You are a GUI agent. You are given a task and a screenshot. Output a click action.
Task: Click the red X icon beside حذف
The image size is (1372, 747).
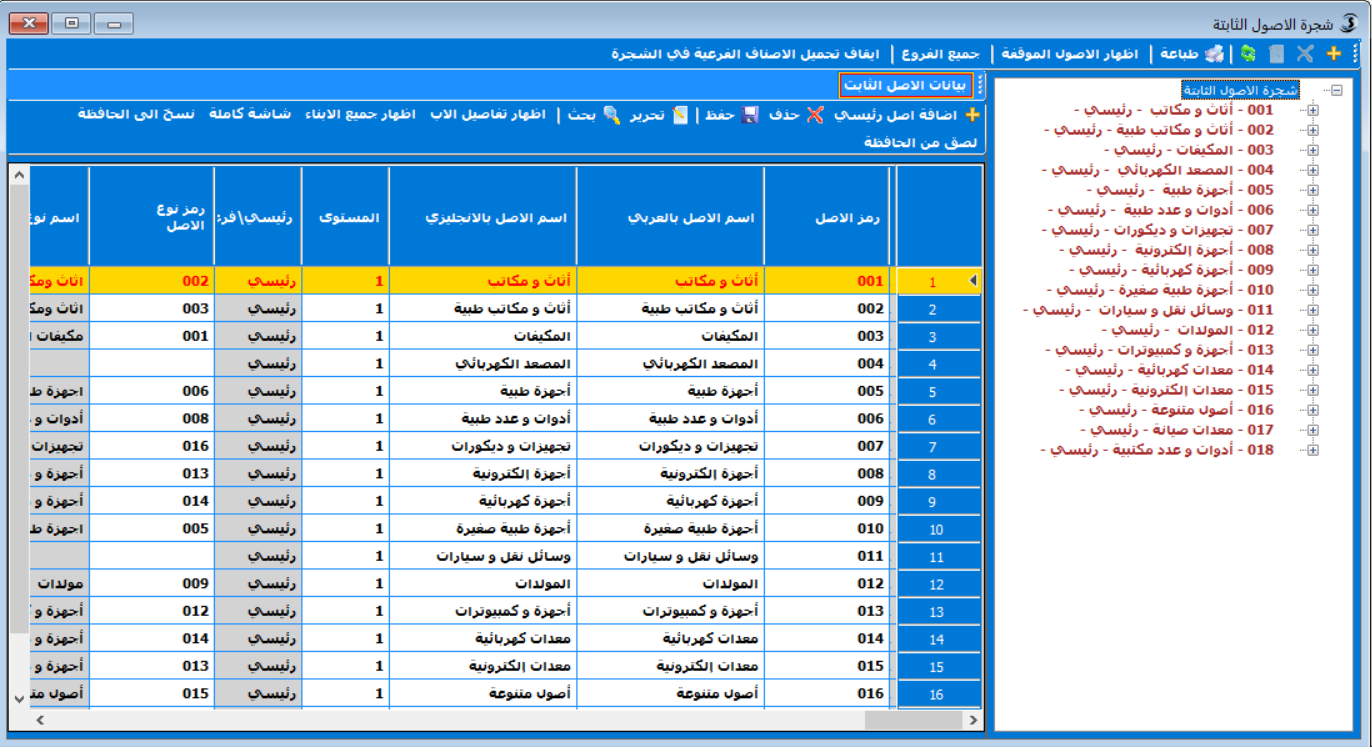(815, 115)
